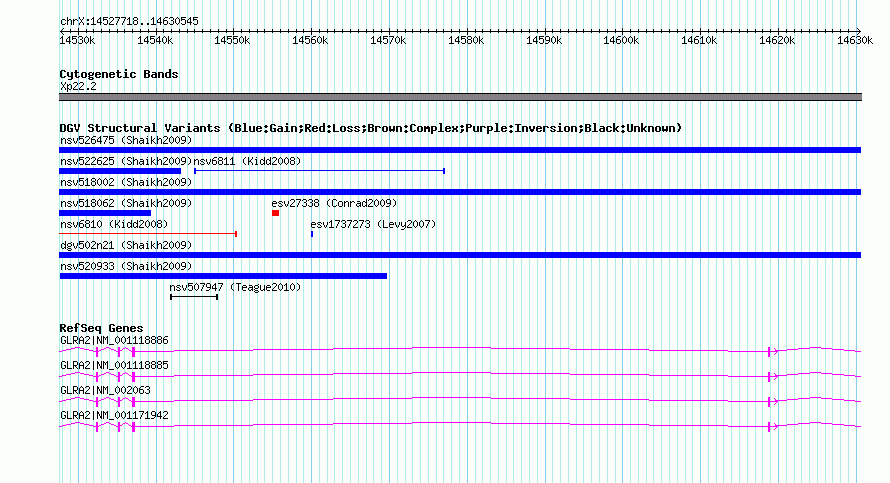
Task: Click the small blue marker of esv1737273
Action: [312, 234]
